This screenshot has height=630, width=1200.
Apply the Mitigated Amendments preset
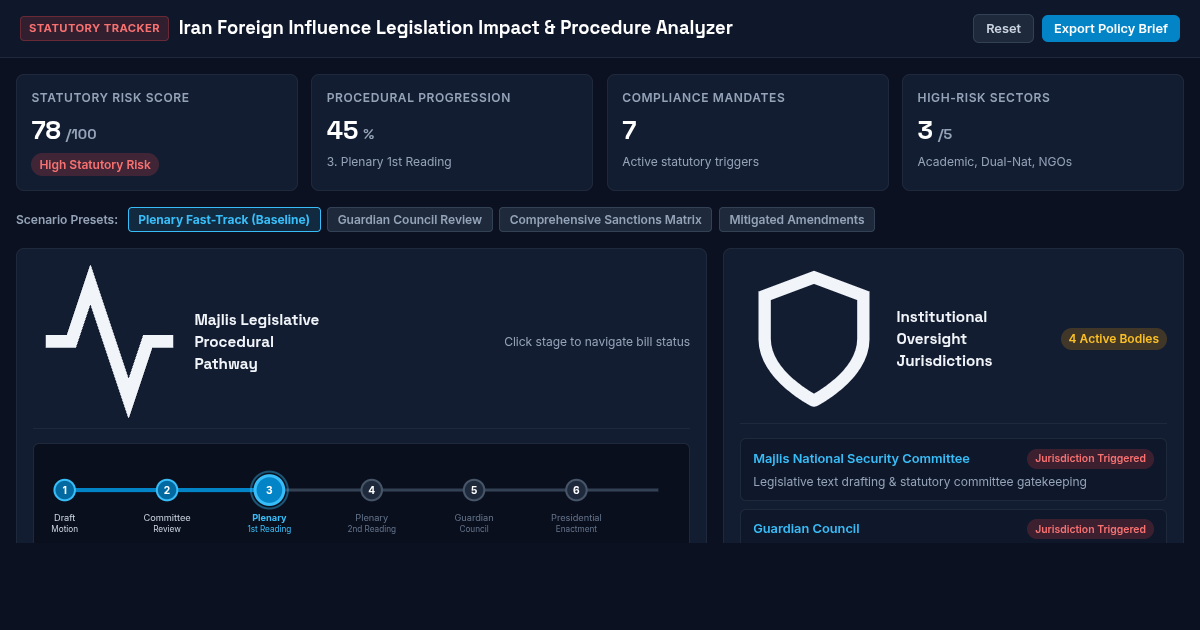coord(797,219)
